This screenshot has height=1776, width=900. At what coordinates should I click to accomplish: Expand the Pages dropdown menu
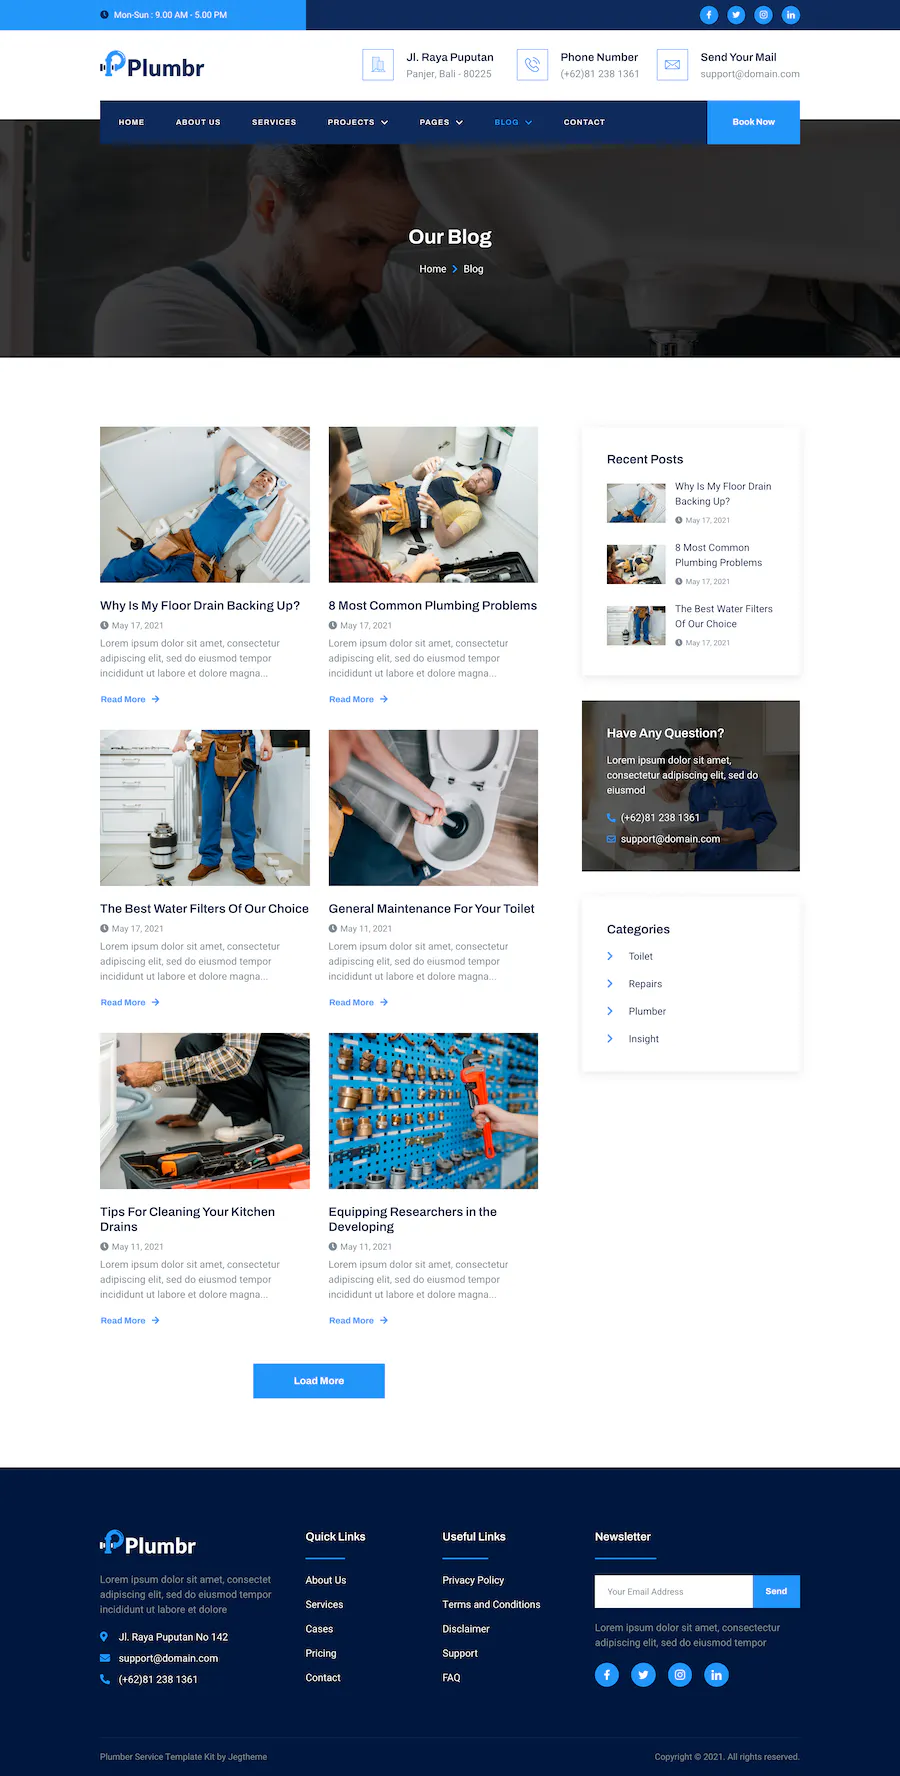coord(441,122)
